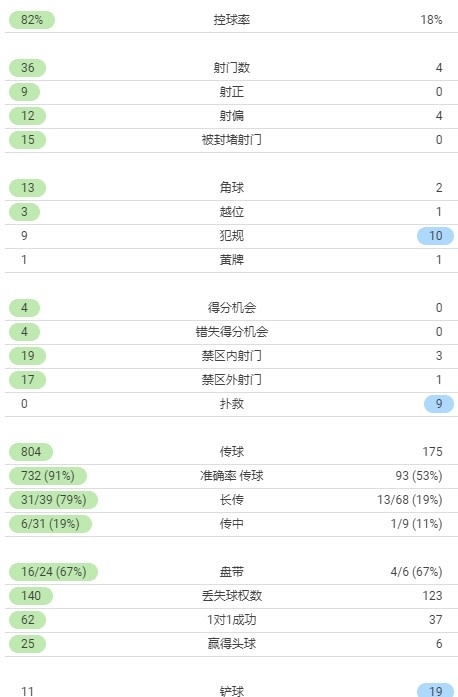Click the 36 shots green badge
The height and width of the screenshot is (697, 458).
point(28,68)
